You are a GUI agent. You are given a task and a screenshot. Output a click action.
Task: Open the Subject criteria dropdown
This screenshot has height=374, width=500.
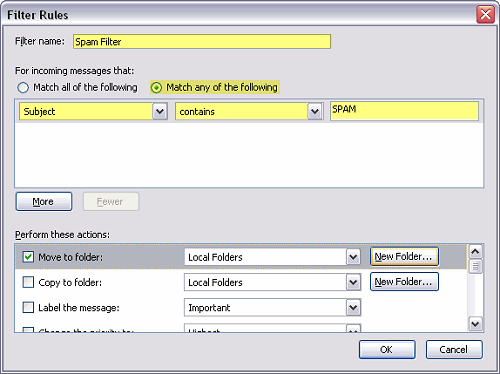93,111
